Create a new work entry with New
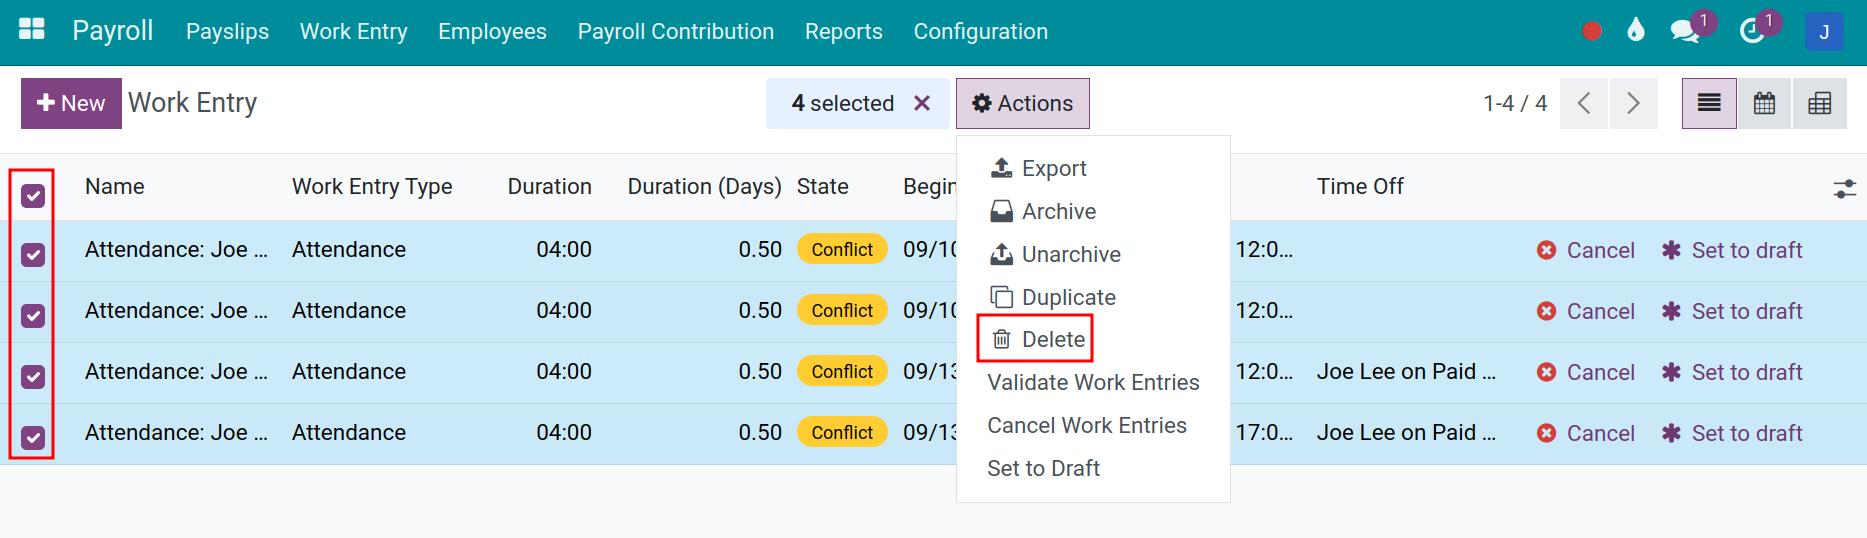 (x=71, y=103)
